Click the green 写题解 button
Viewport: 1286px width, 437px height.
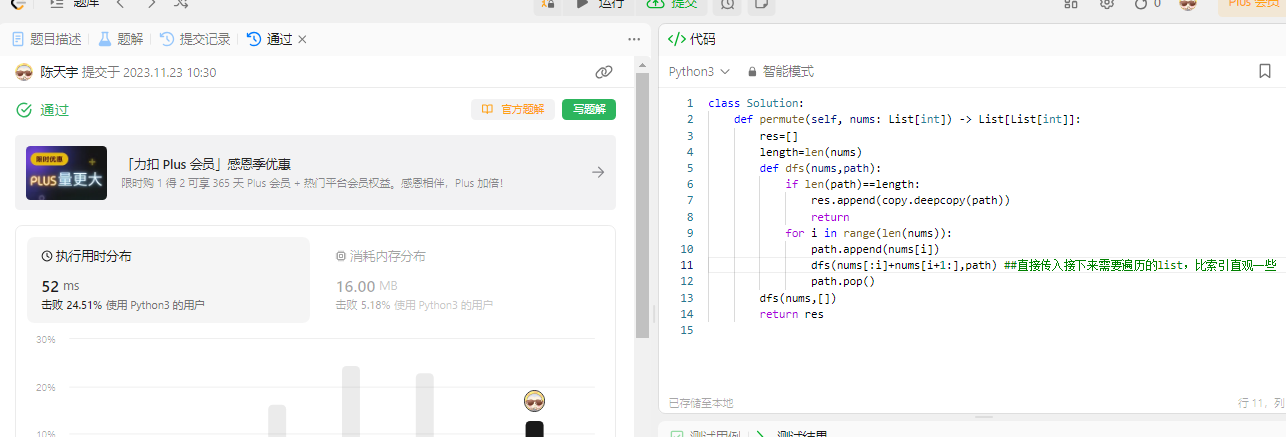(x=589, y=109)
